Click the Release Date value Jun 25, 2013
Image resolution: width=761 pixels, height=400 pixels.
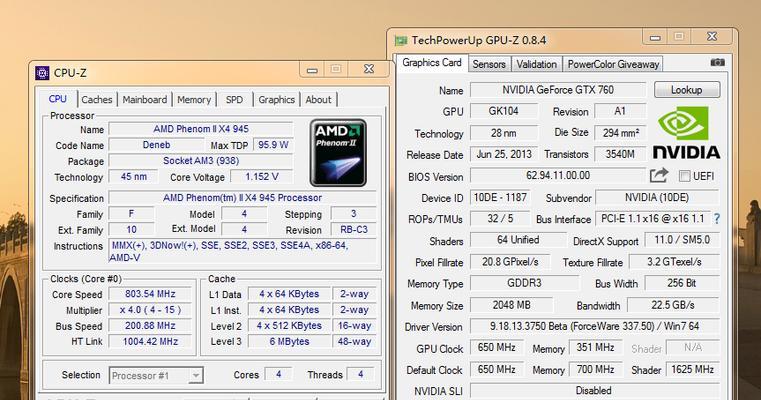pos(504,154)
